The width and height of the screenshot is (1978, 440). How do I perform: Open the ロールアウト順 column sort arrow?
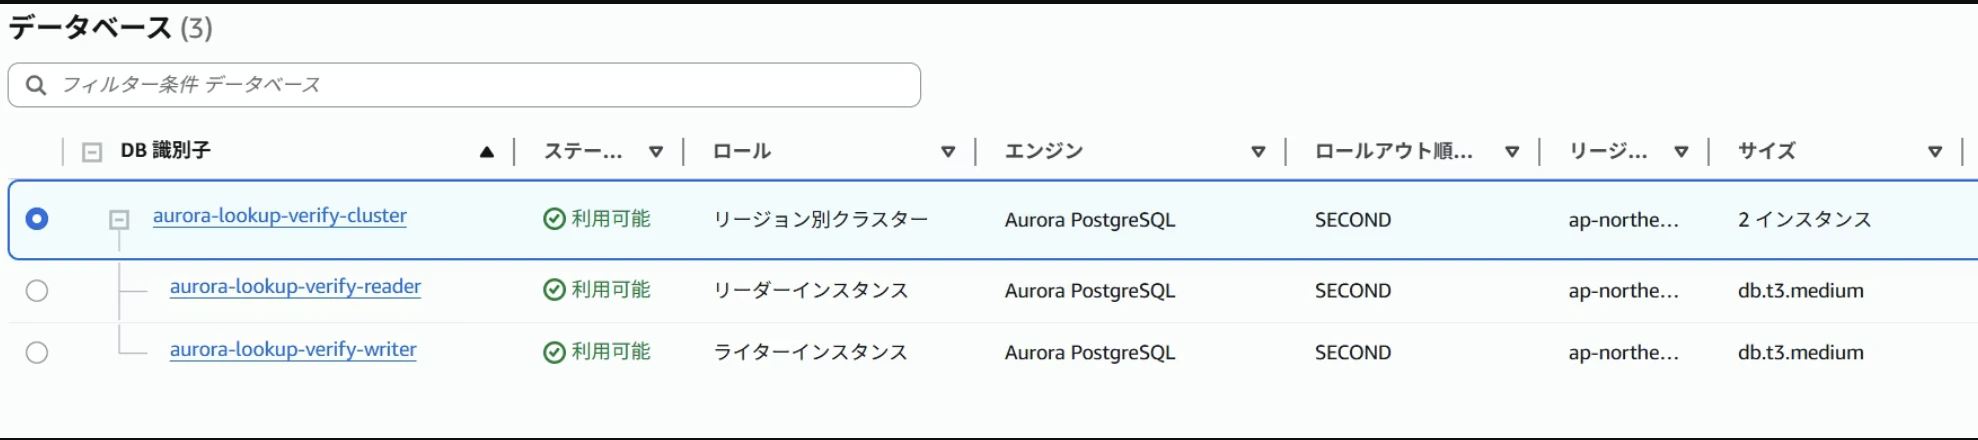pyautogui.click(x=1512, y=152)
